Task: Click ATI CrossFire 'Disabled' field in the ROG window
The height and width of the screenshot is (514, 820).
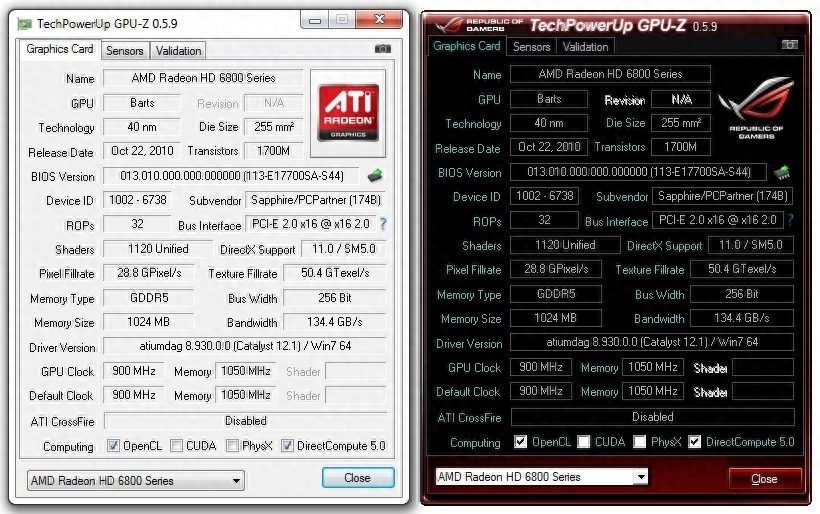Action: pyautogui.click(x=653, y=417)
